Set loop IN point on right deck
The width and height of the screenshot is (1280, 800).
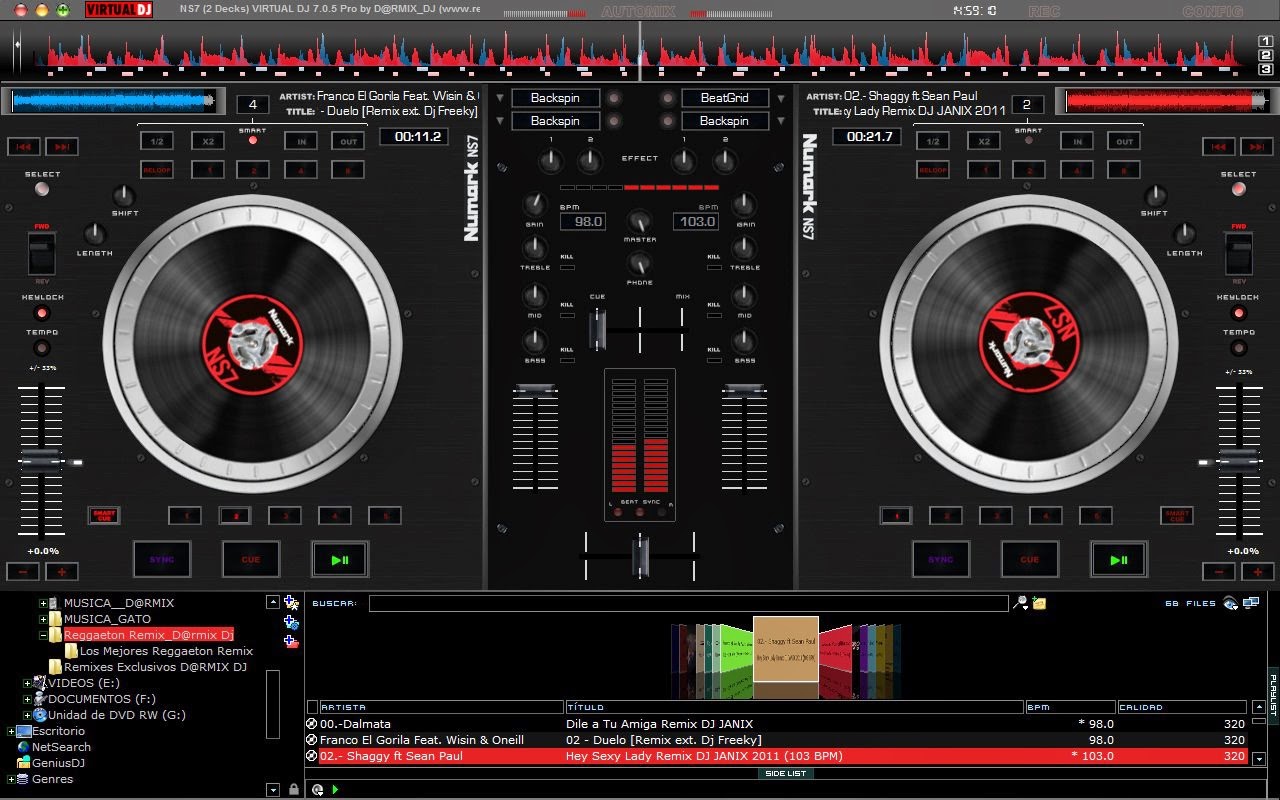tap(1077, 141)
